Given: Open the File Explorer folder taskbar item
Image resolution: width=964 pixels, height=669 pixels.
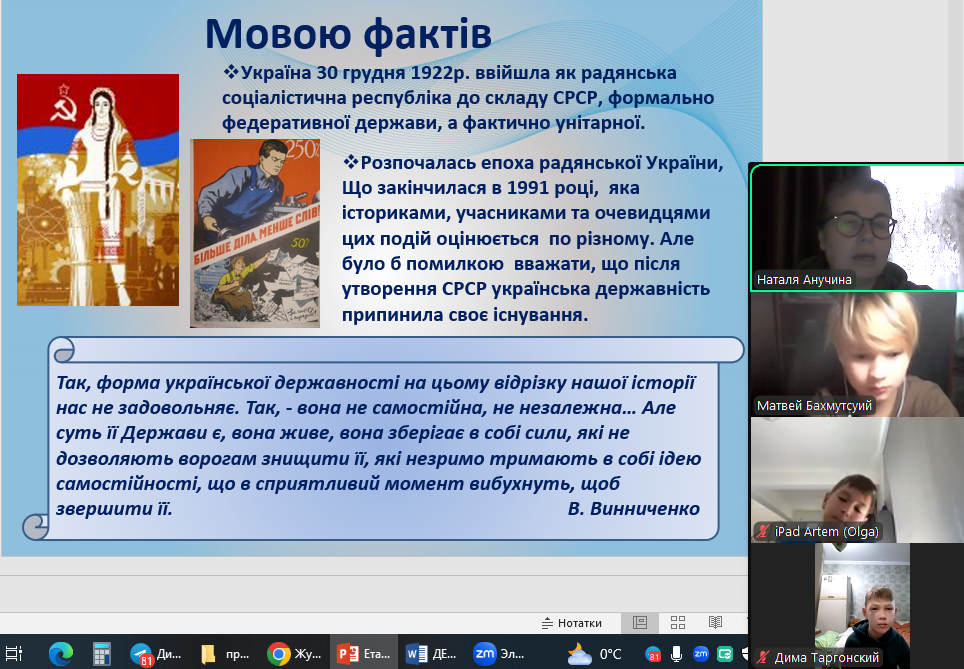Looking at the screenshot, I should point(225,653).
